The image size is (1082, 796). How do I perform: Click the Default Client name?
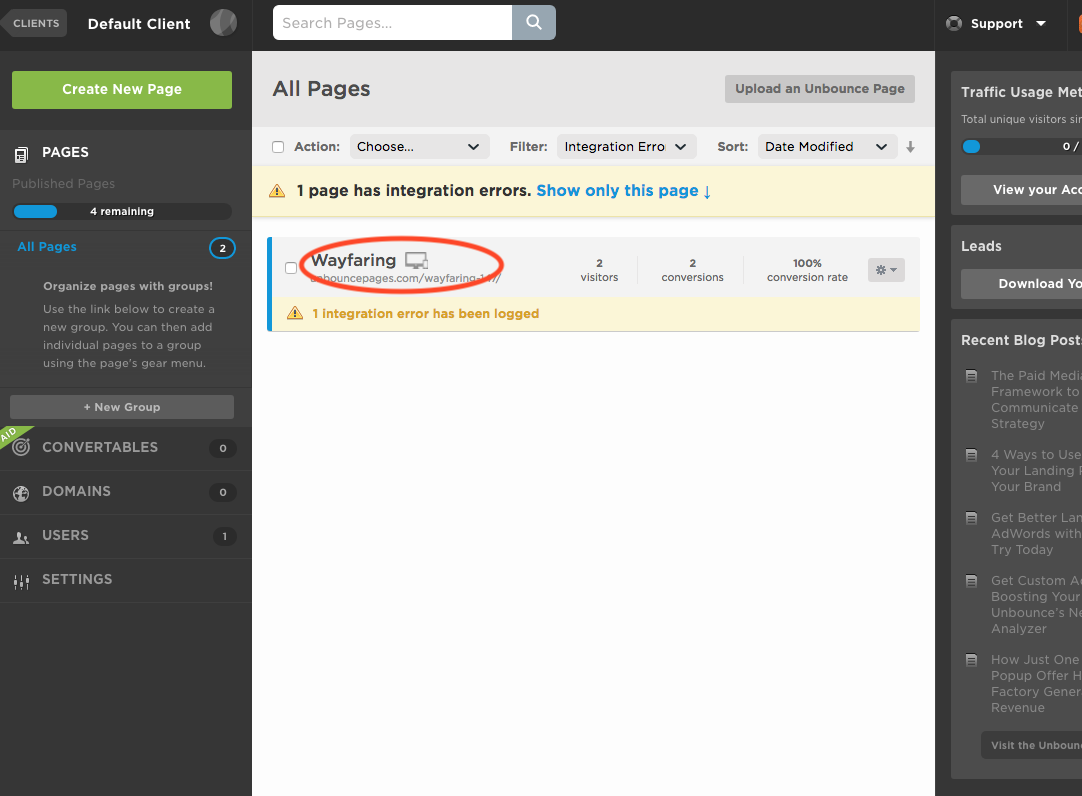pos(139,24)
